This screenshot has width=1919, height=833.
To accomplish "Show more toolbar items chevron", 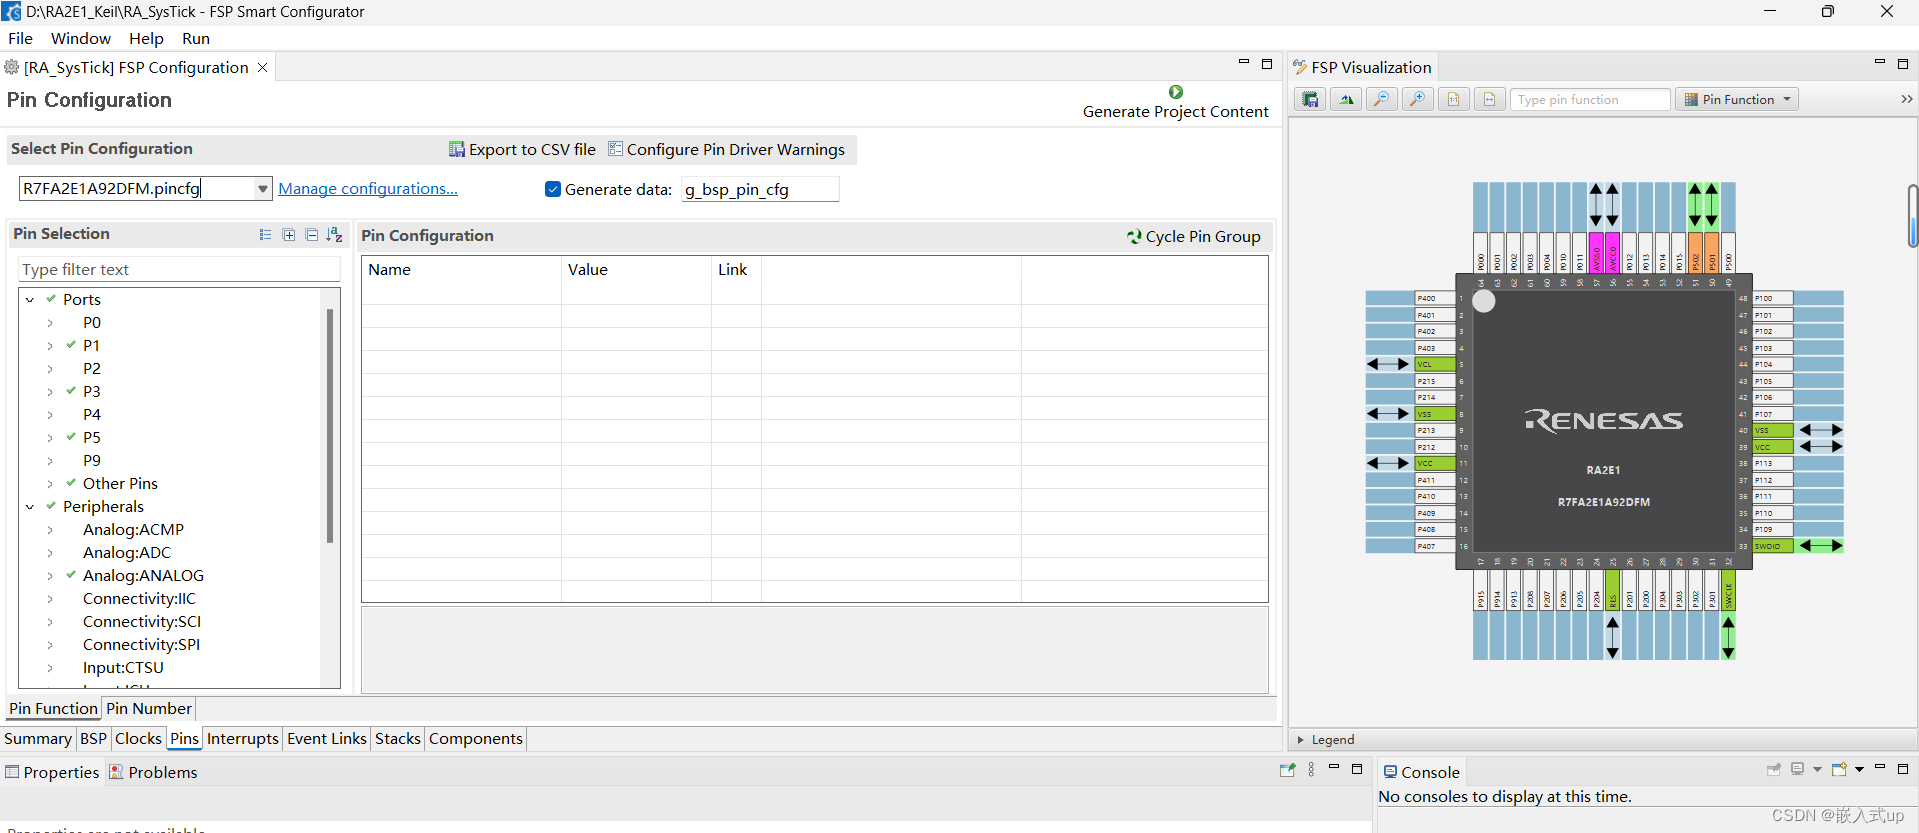I will click(1906, 99).
